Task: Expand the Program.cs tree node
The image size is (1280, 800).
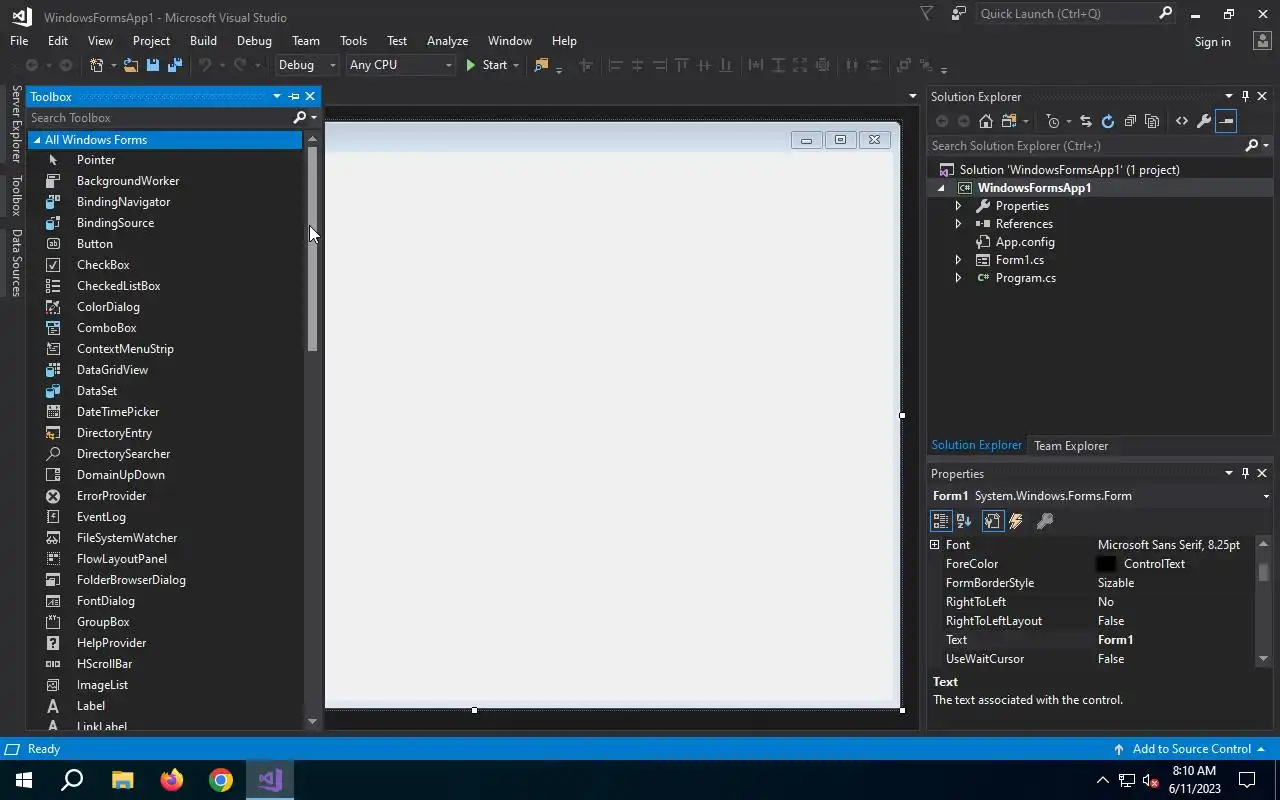Action: tap(958, 278)
